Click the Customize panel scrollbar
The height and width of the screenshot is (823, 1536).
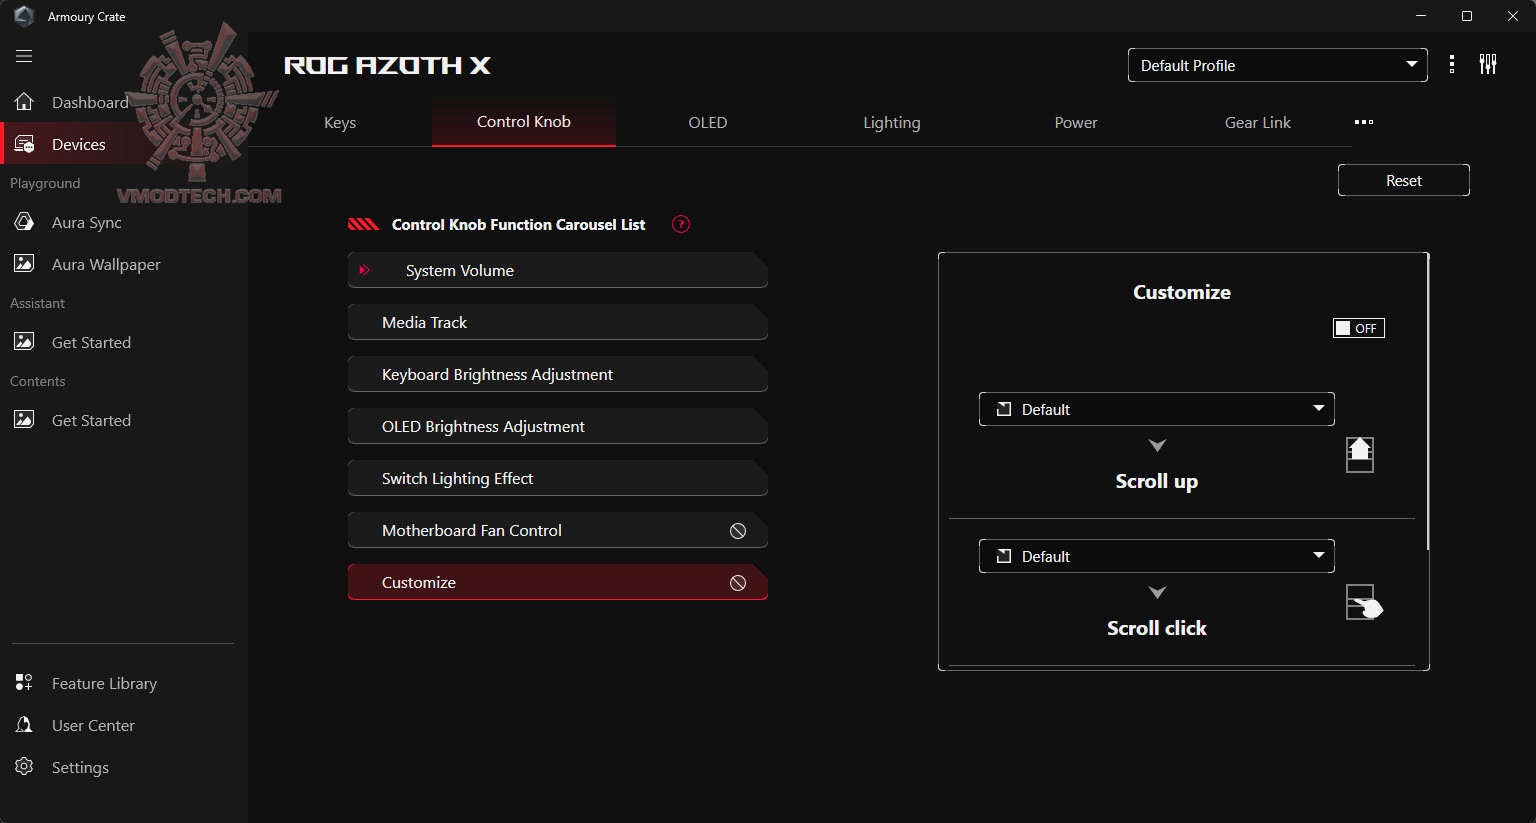tap(1428, 402)
